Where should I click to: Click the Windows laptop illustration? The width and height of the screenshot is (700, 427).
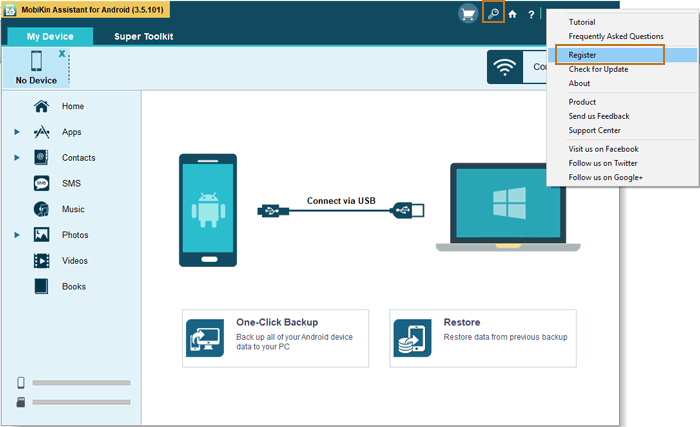pyautogui.click(x=508, y=207)
